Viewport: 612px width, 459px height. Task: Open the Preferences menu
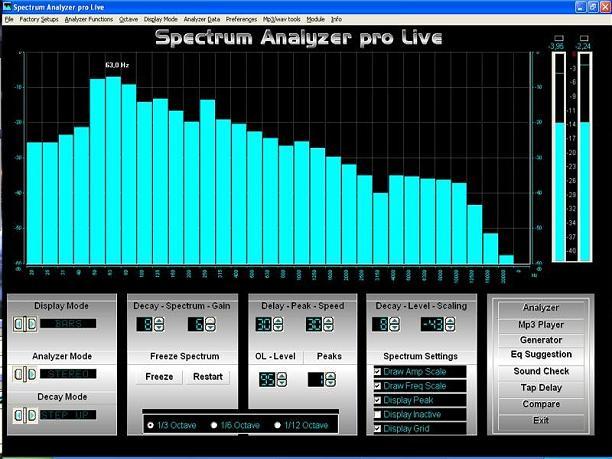point(241,19)
